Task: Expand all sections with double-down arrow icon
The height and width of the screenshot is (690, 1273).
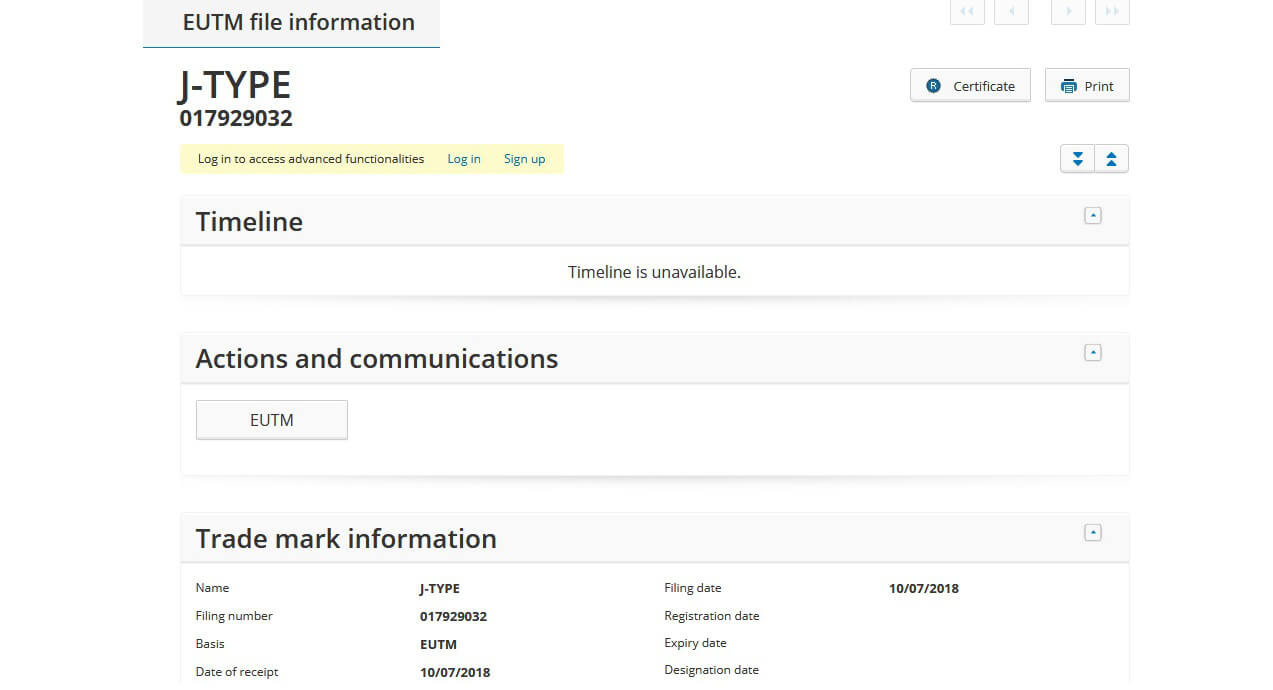Action: tap(1077, 159)
